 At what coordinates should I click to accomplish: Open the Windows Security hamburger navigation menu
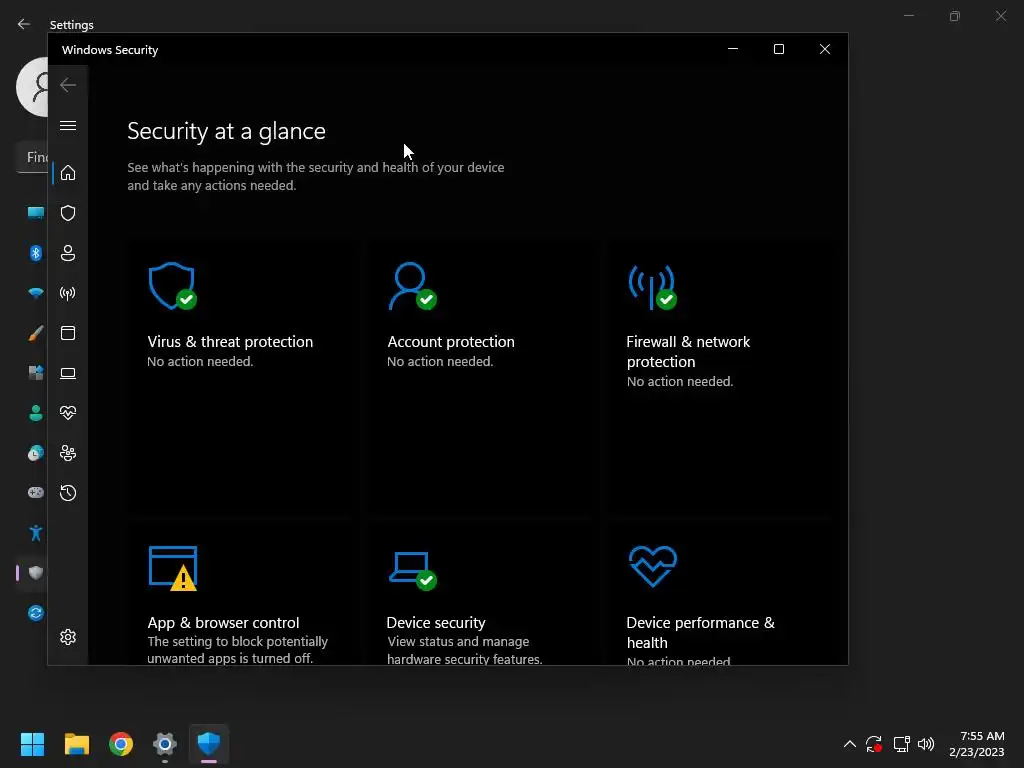click(x=68, y=125)
